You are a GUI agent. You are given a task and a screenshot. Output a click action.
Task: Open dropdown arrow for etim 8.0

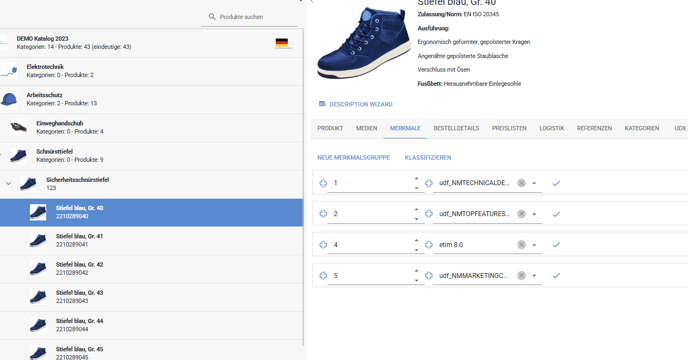[534, 245]
